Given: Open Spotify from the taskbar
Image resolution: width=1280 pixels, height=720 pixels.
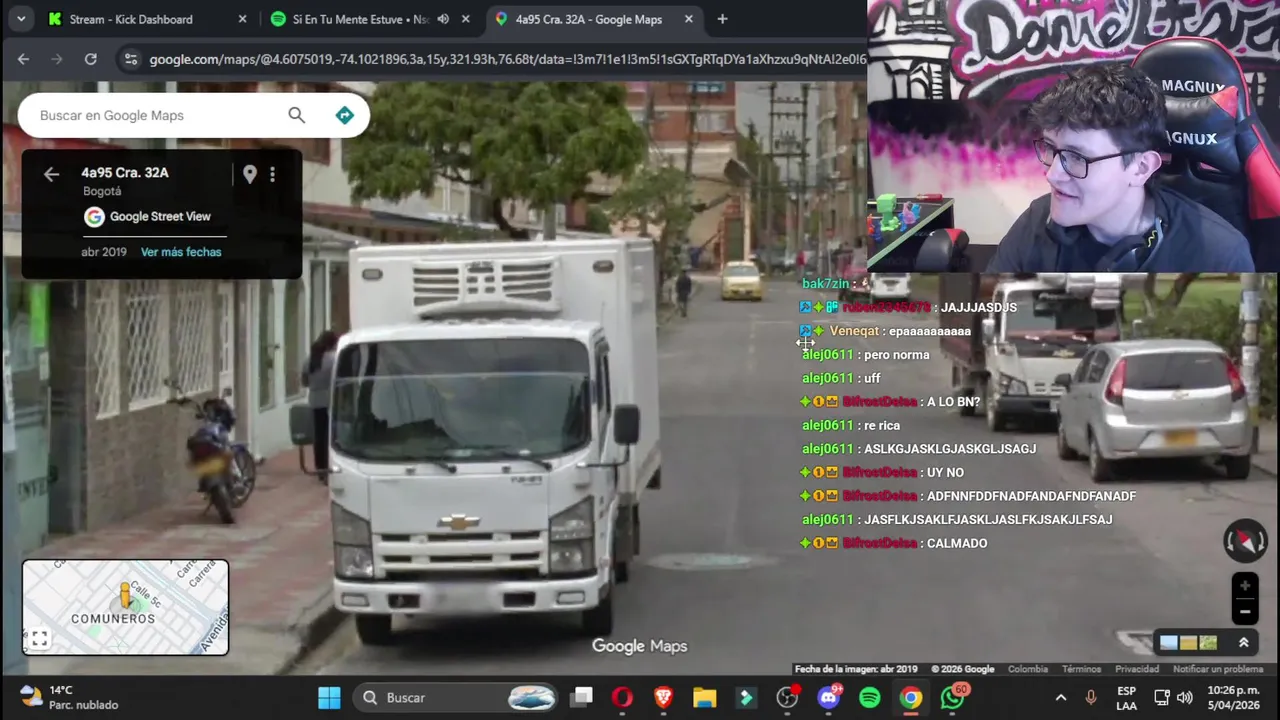Looking at the screenshot, I should pos(870,697).
